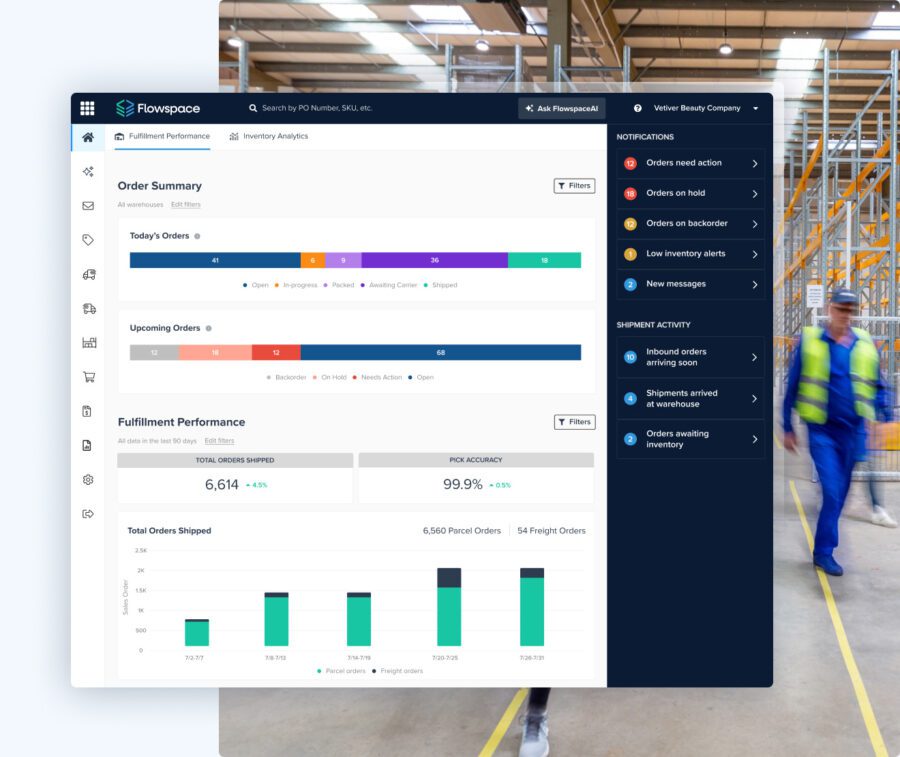The height and width of the screenshot is (757, 900).
Task: Expand the Low inventory alerts row
Action: (690, 254)
